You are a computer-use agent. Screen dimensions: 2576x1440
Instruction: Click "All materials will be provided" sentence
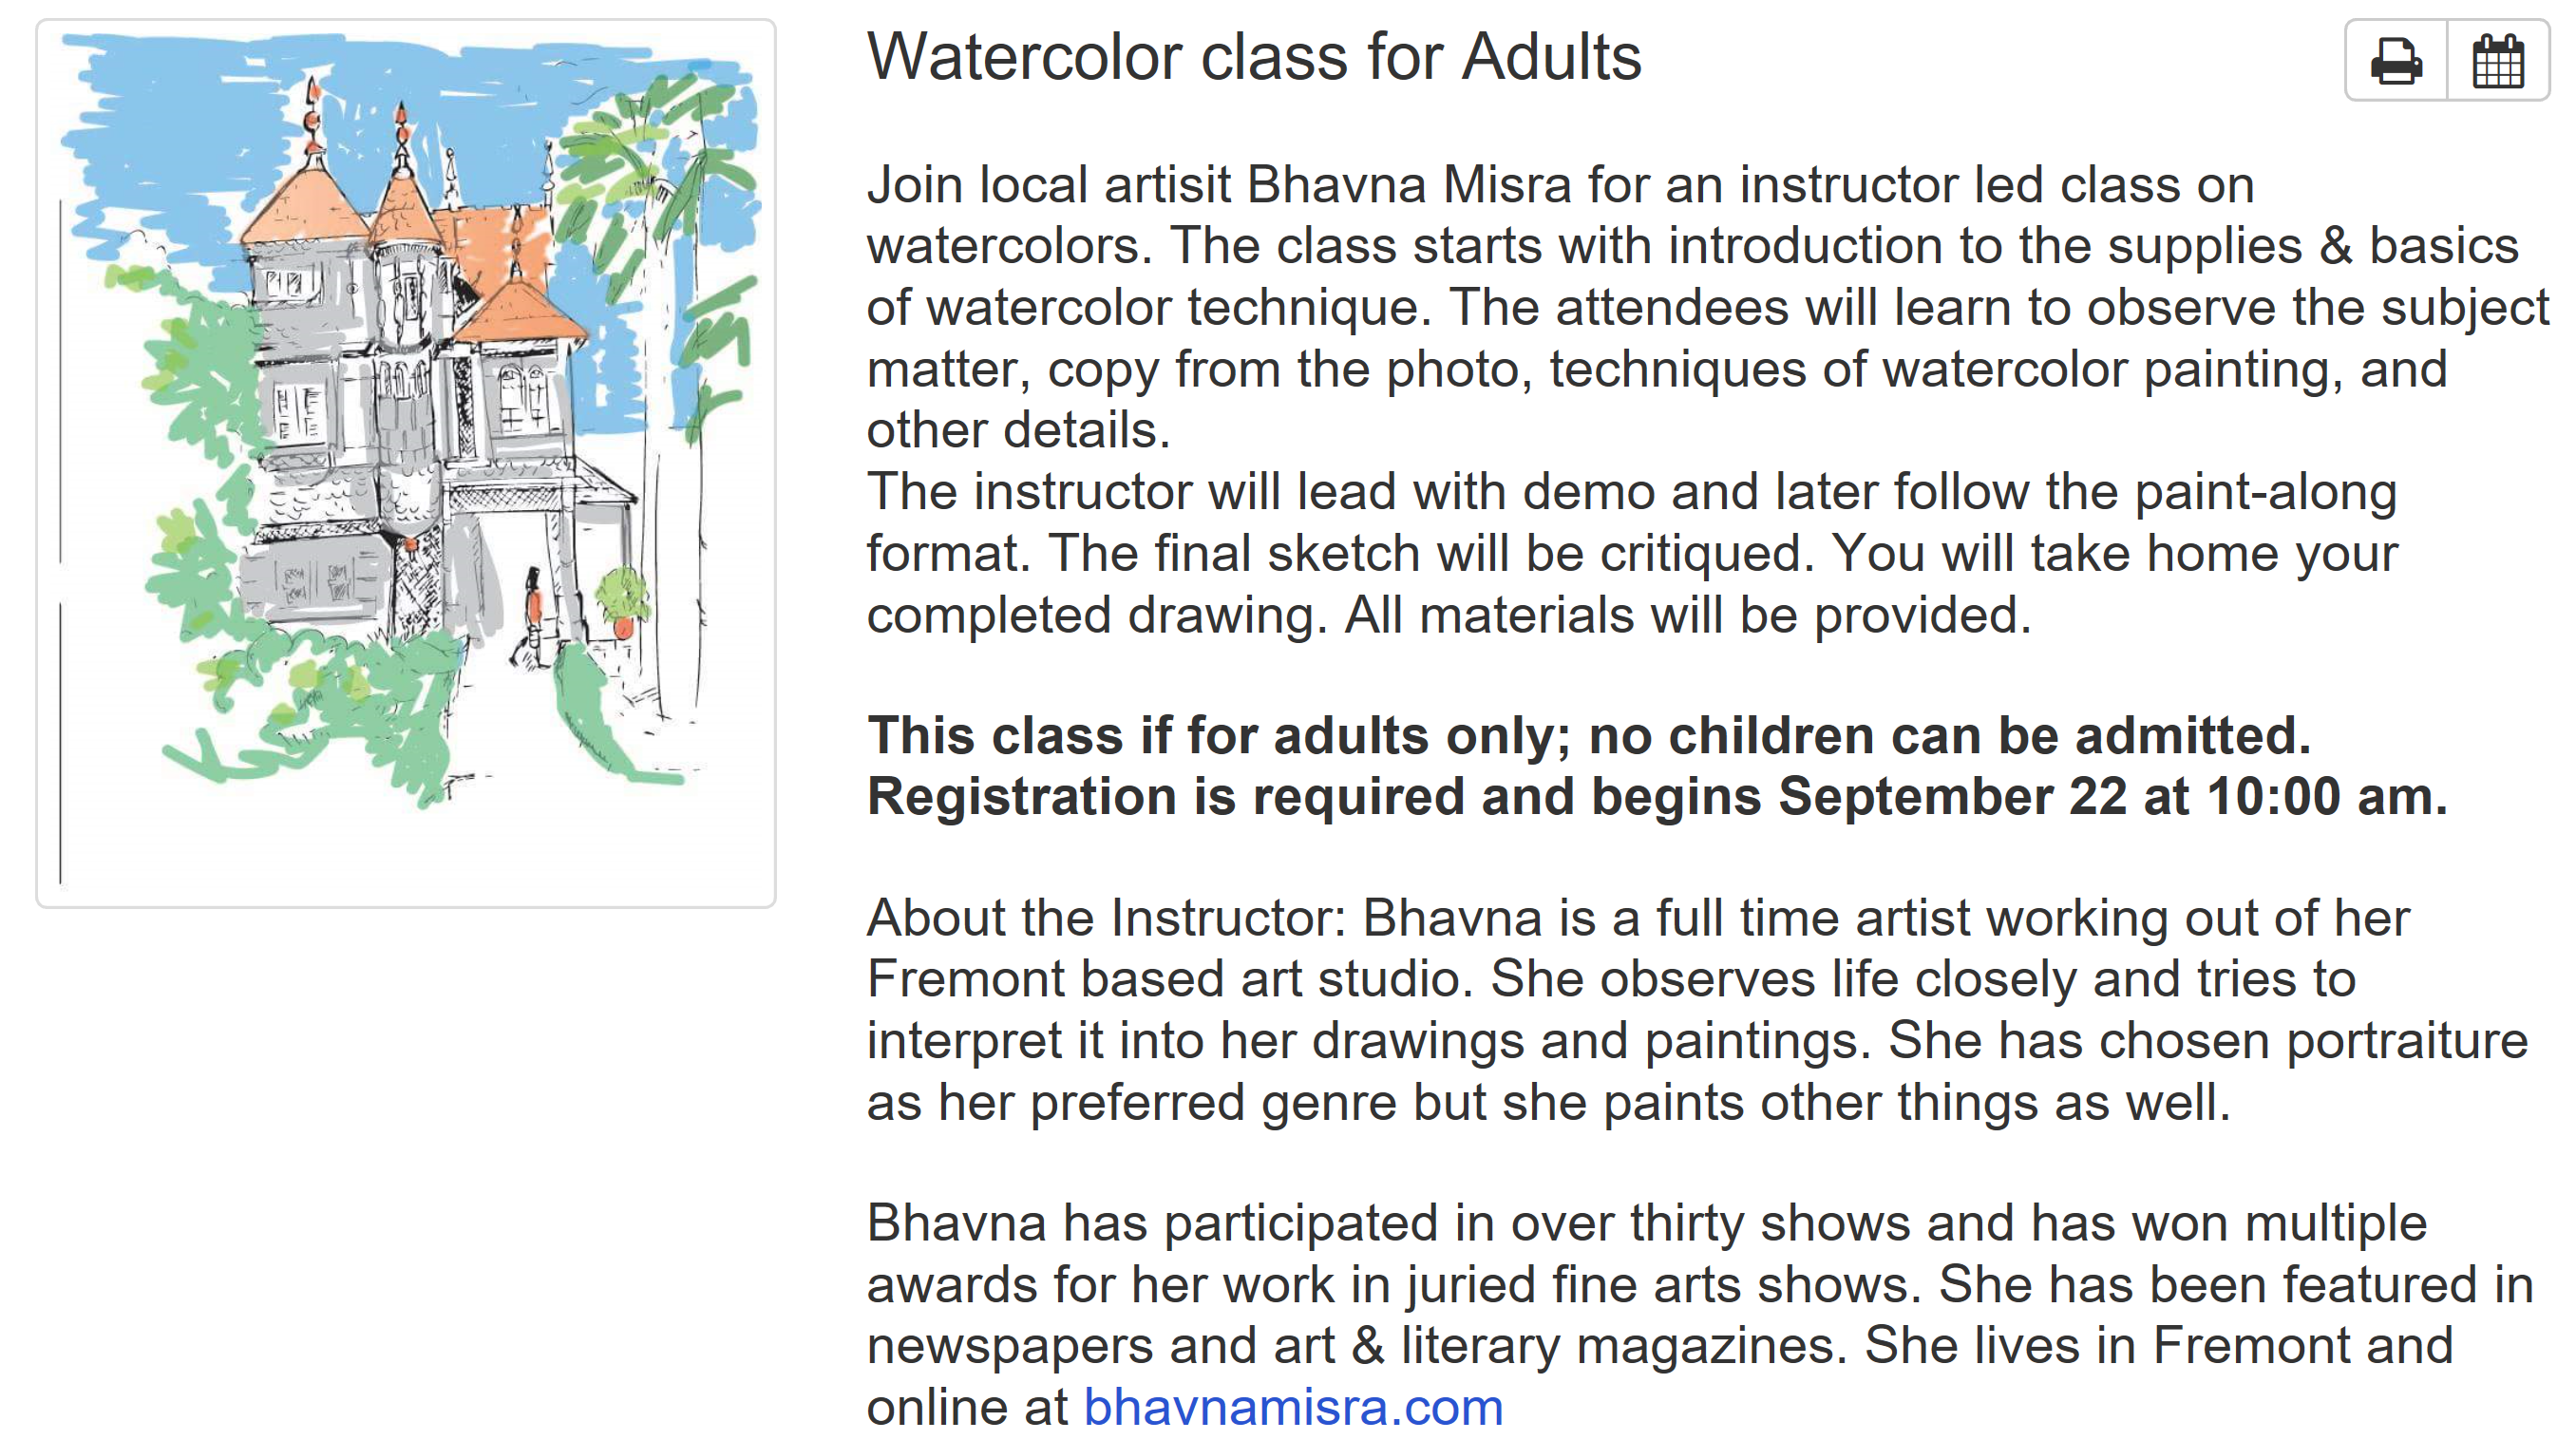point(1688,615)
